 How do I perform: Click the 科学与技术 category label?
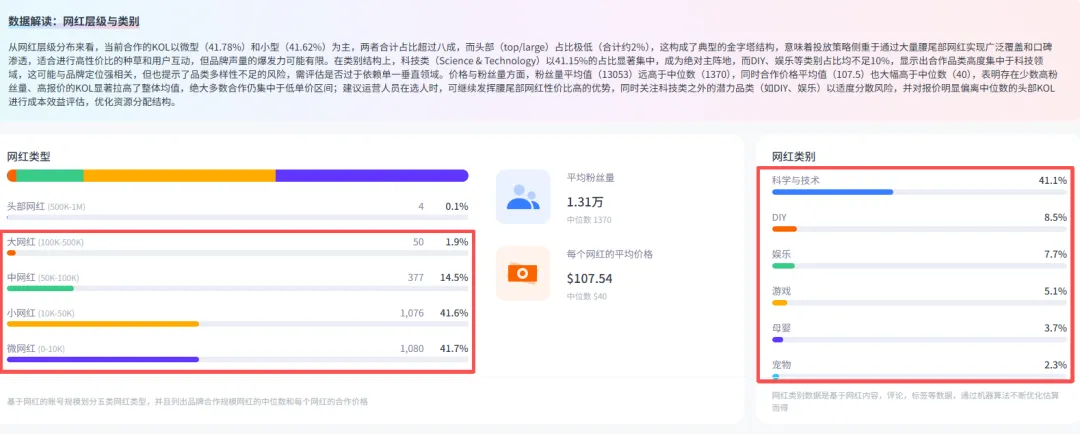(x=796, y=180)
